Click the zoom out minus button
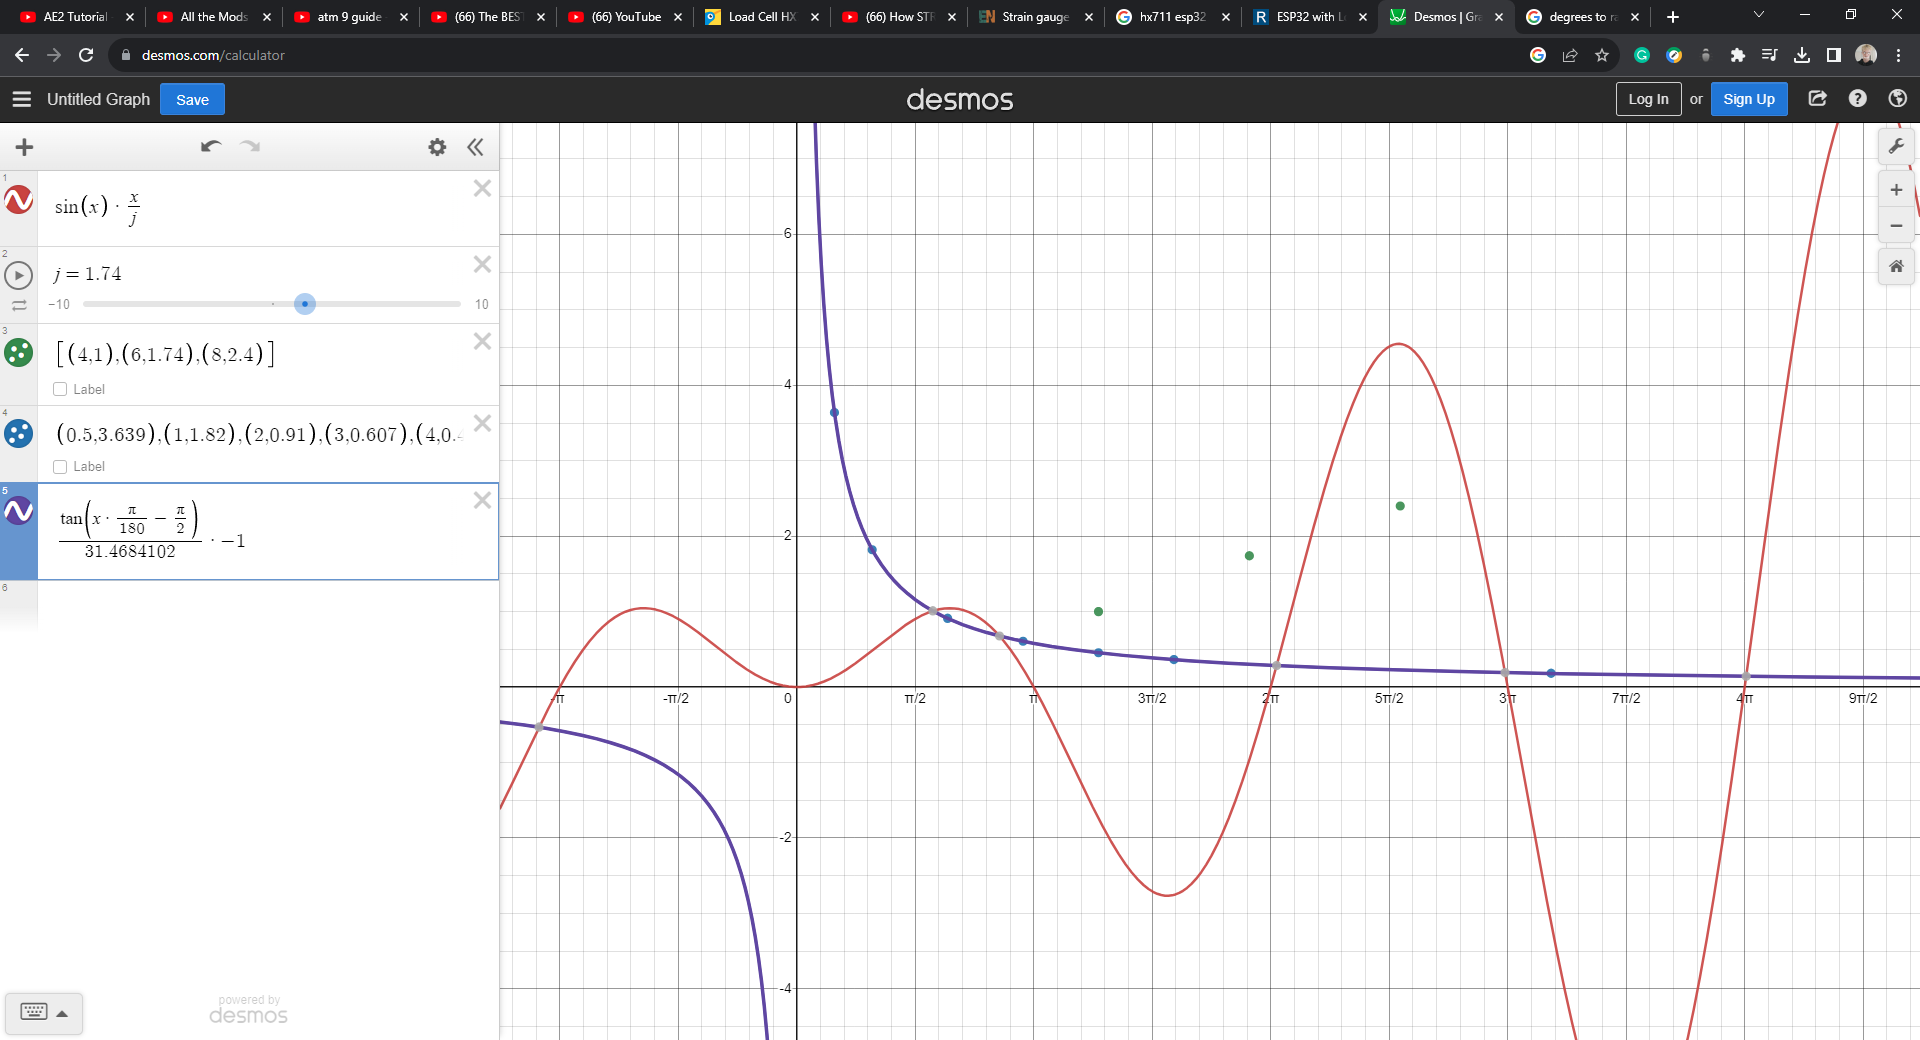Image resolution: width=1920 pixels, height=1040 pixels. 1895,226
